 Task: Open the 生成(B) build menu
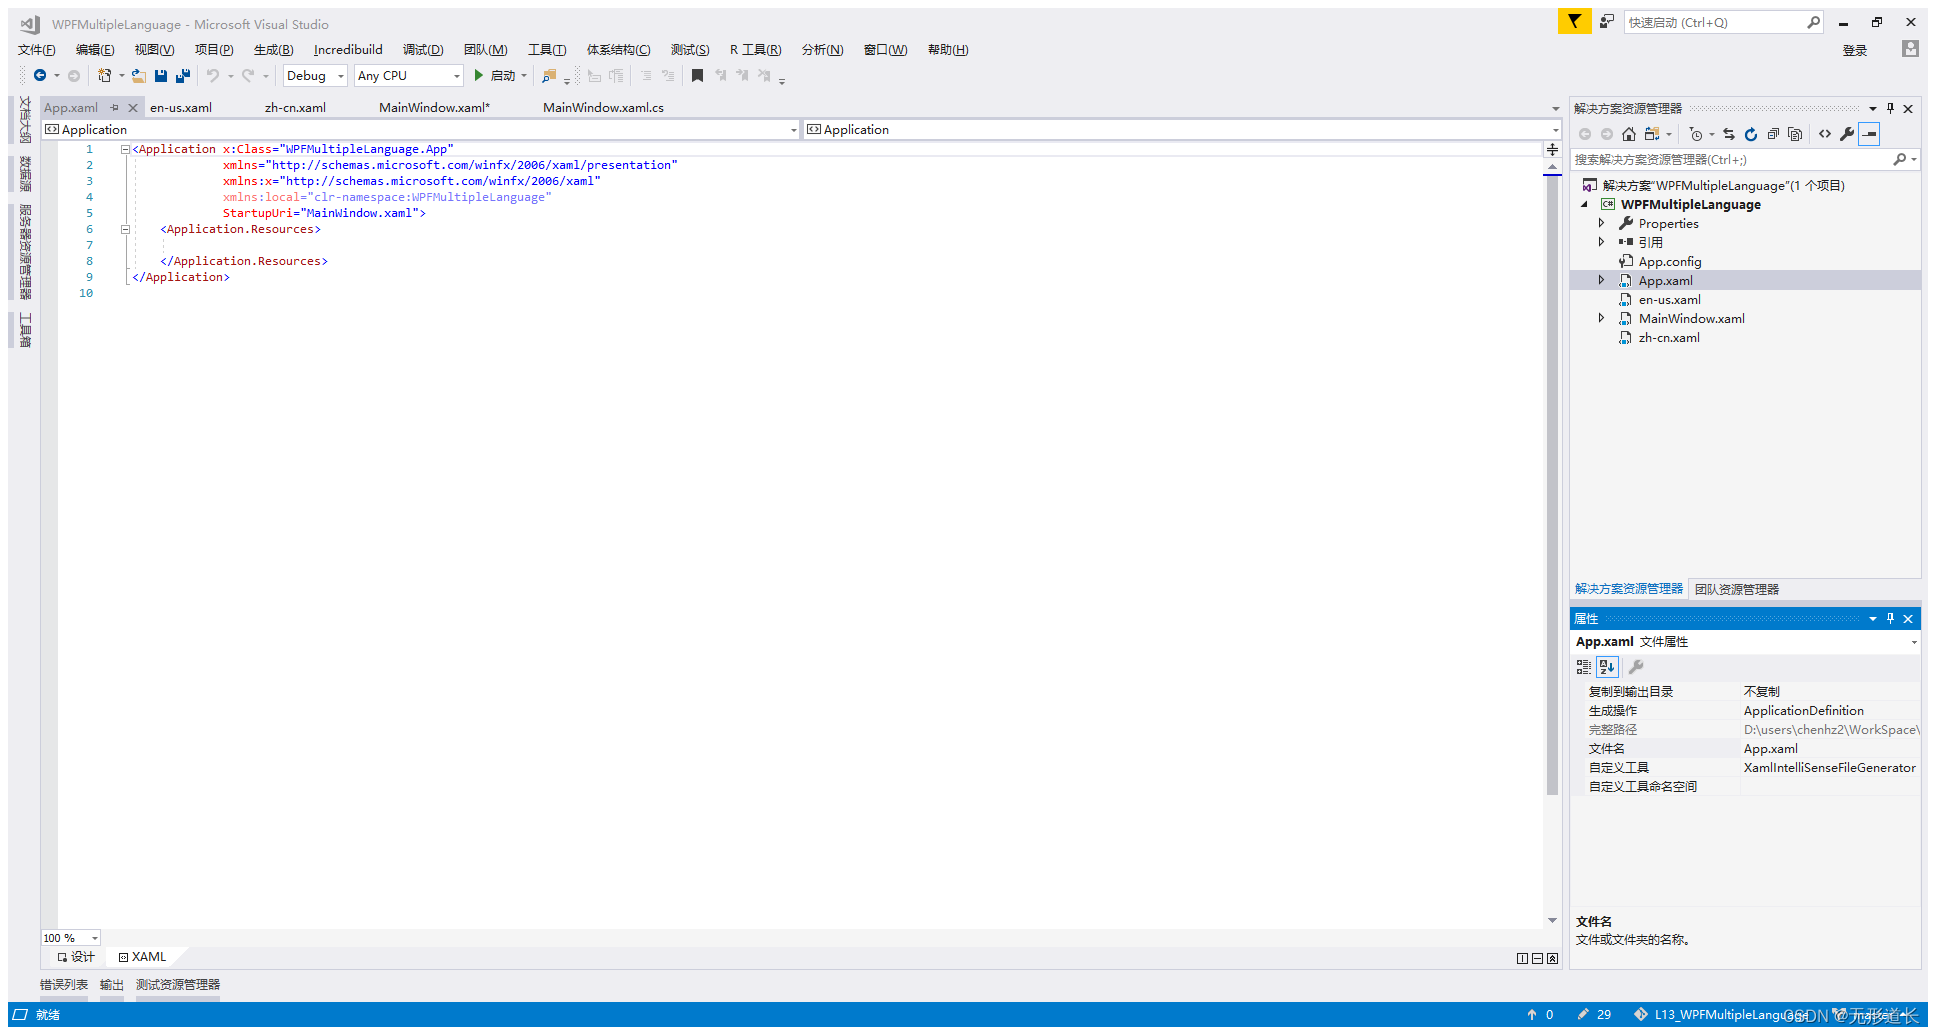273,49
